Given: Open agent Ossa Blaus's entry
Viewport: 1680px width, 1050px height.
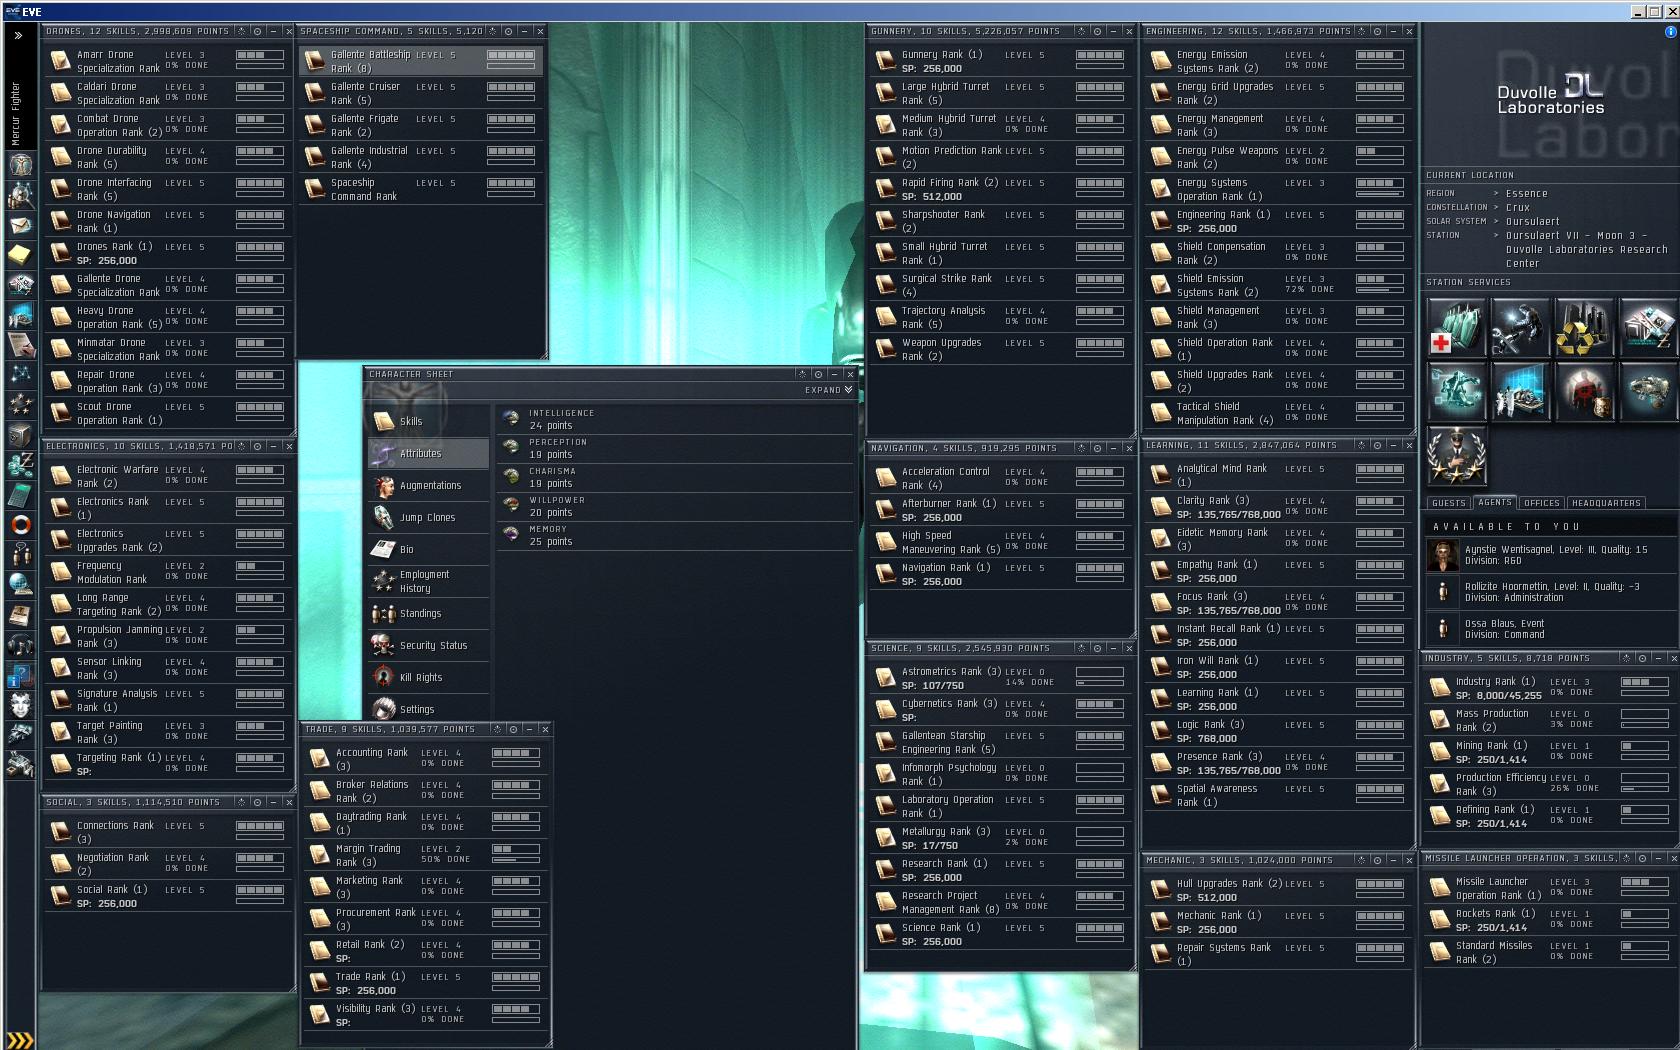Looking at the screenshot, I should (x=1550, y=628).
